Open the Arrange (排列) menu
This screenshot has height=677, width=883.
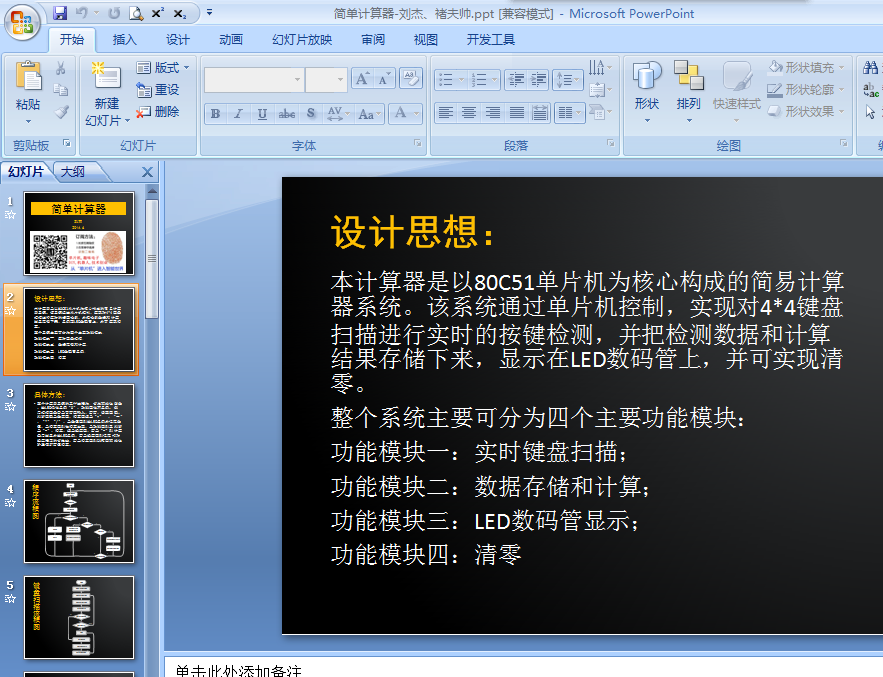(688, 92)
